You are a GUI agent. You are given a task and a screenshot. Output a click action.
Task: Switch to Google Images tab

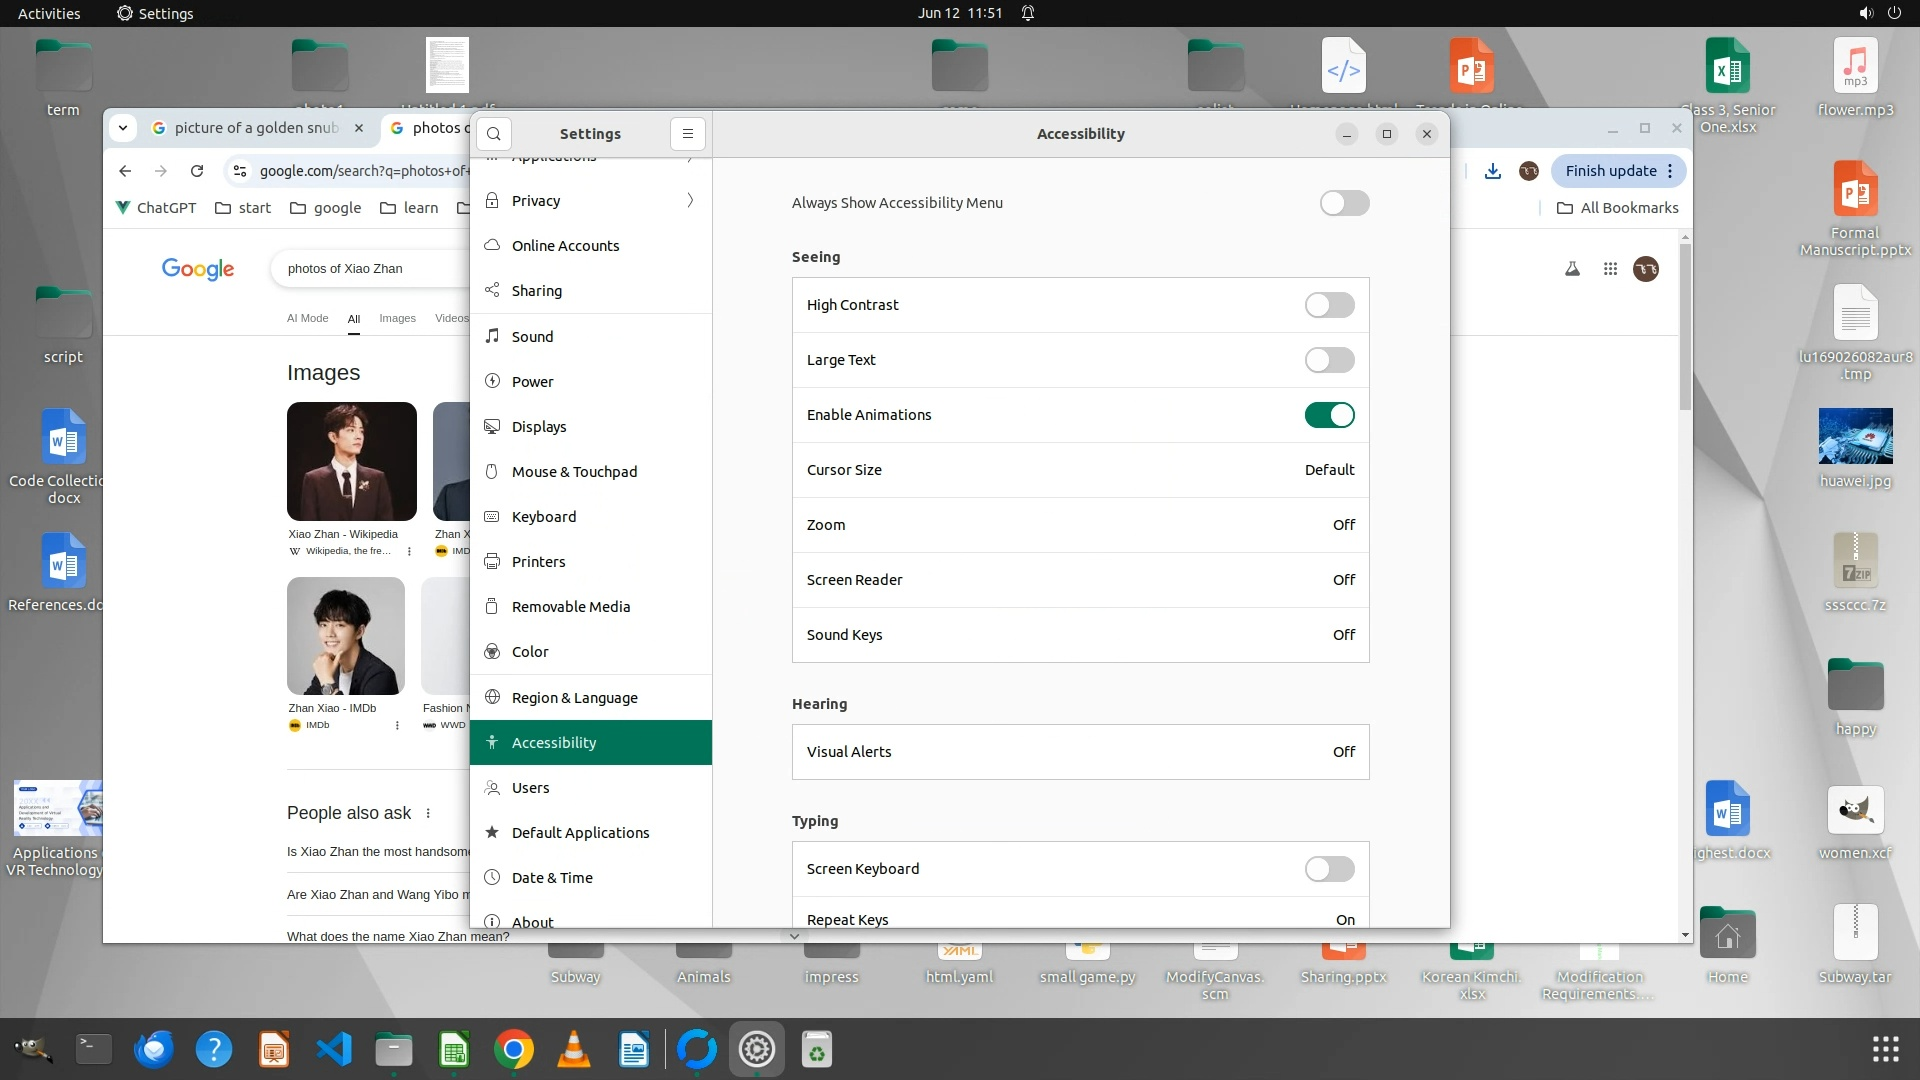point(397,318)
